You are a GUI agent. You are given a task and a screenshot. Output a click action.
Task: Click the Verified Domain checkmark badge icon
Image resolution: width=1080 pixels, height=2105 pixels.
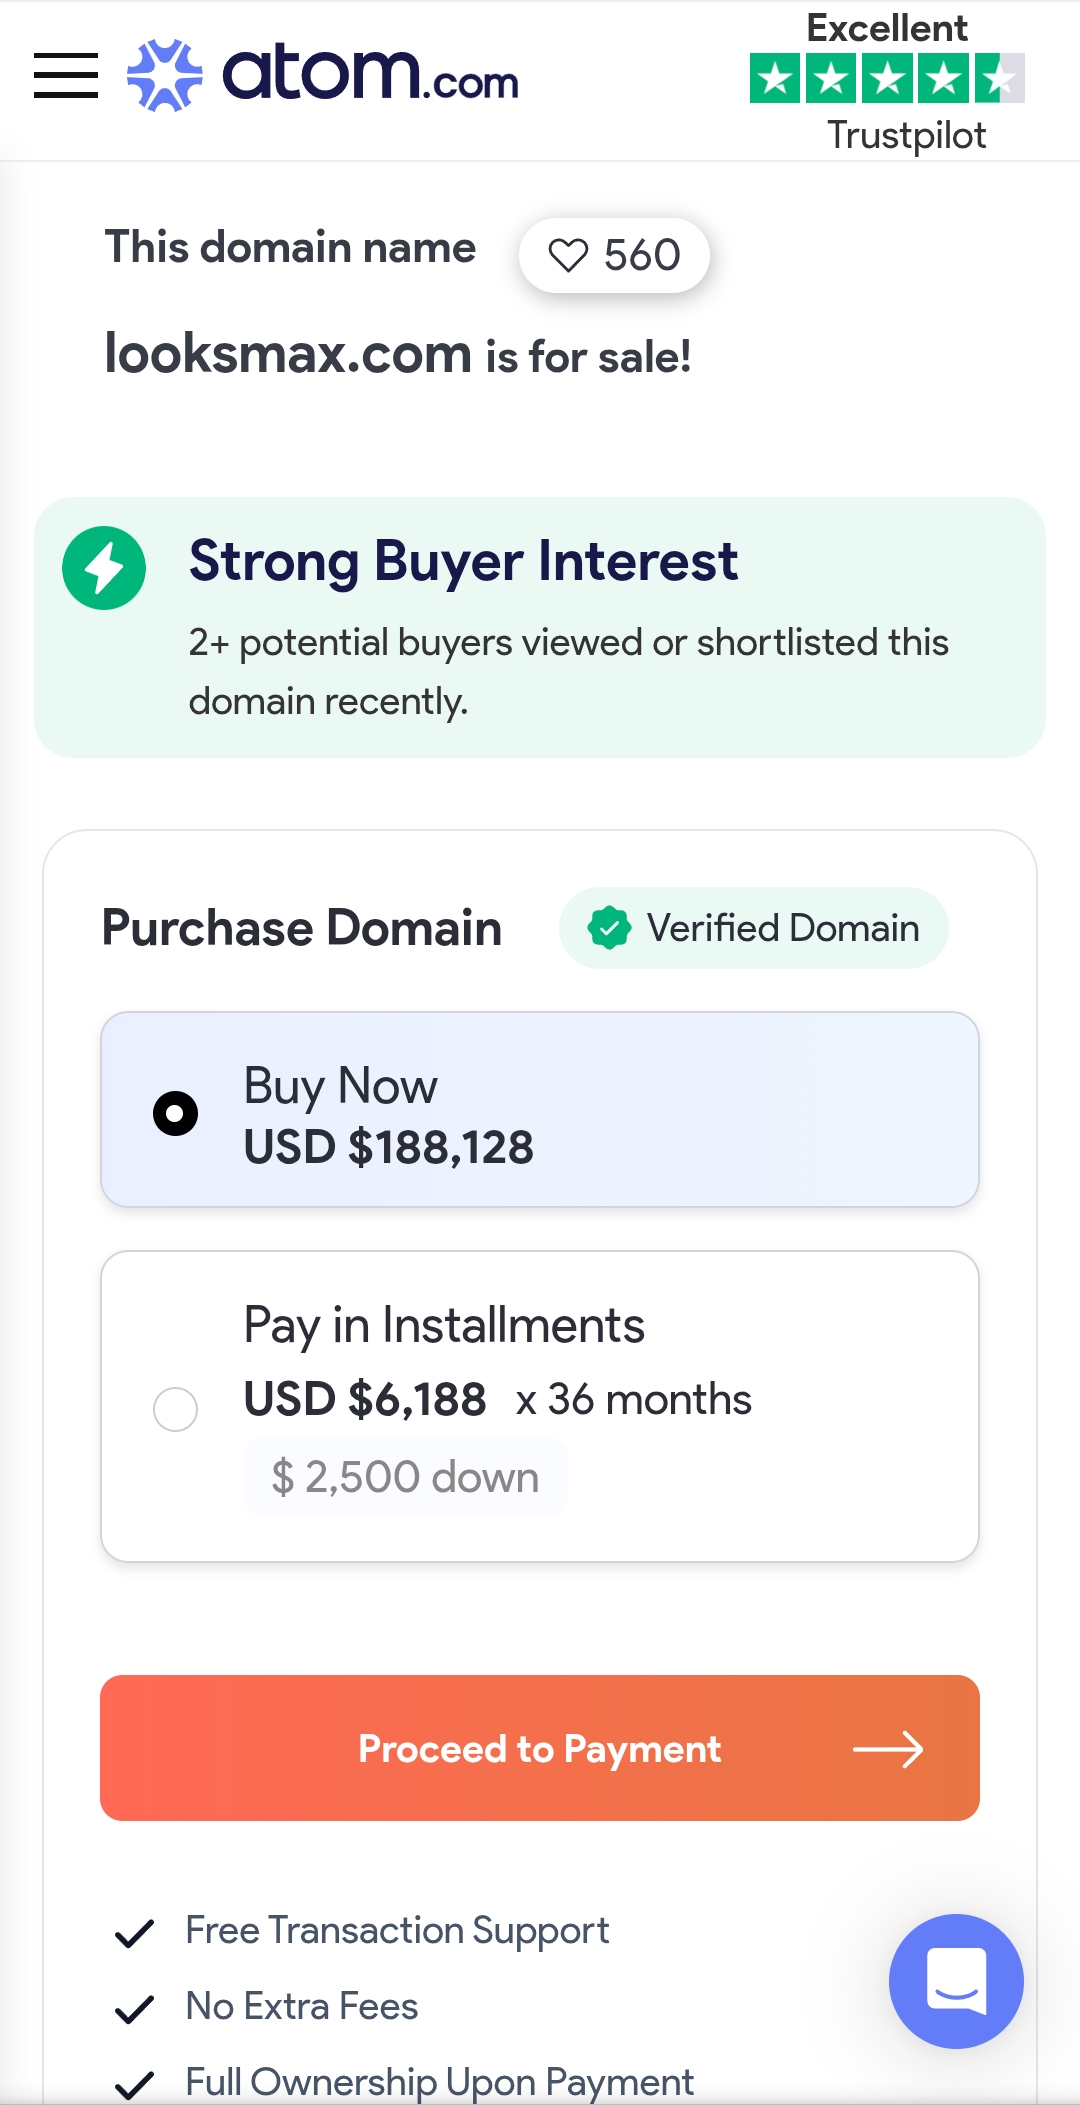(609, 928)
